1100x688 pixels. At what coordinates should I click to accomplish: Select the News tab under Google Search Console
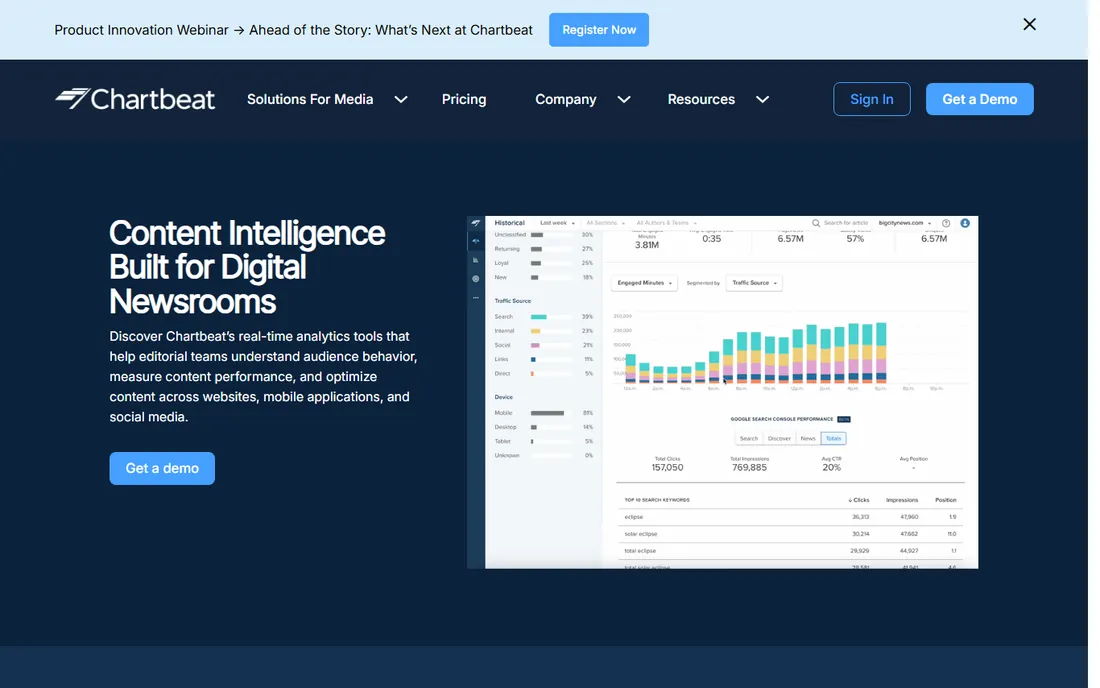coord(808,438)
